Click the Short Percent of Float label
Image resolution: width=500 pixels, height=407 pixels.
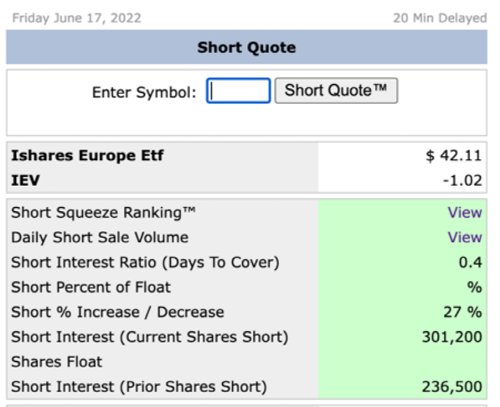[x=91, y=287]
